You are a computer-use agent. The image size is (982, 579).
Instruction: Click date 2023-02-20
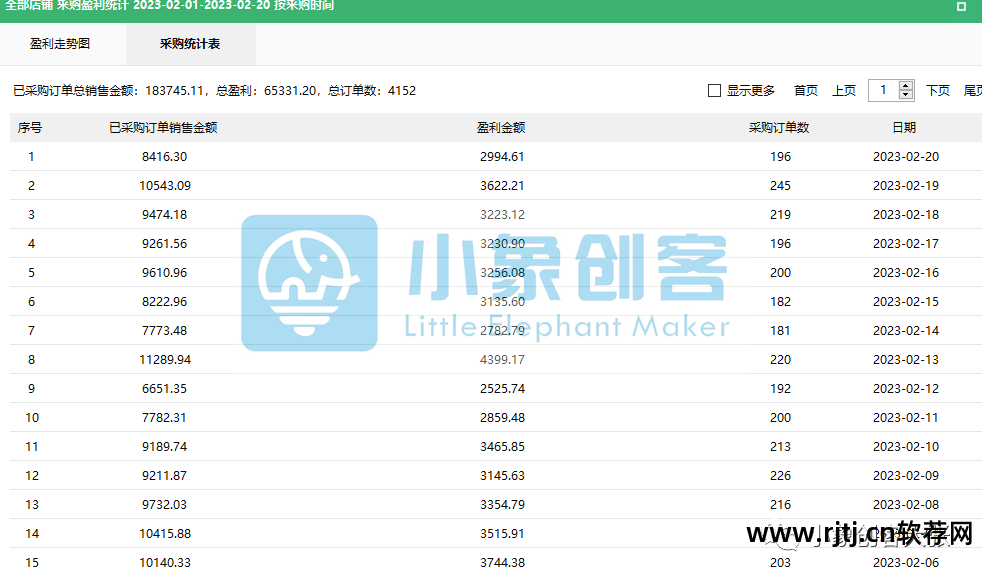(x=906, y=156)
